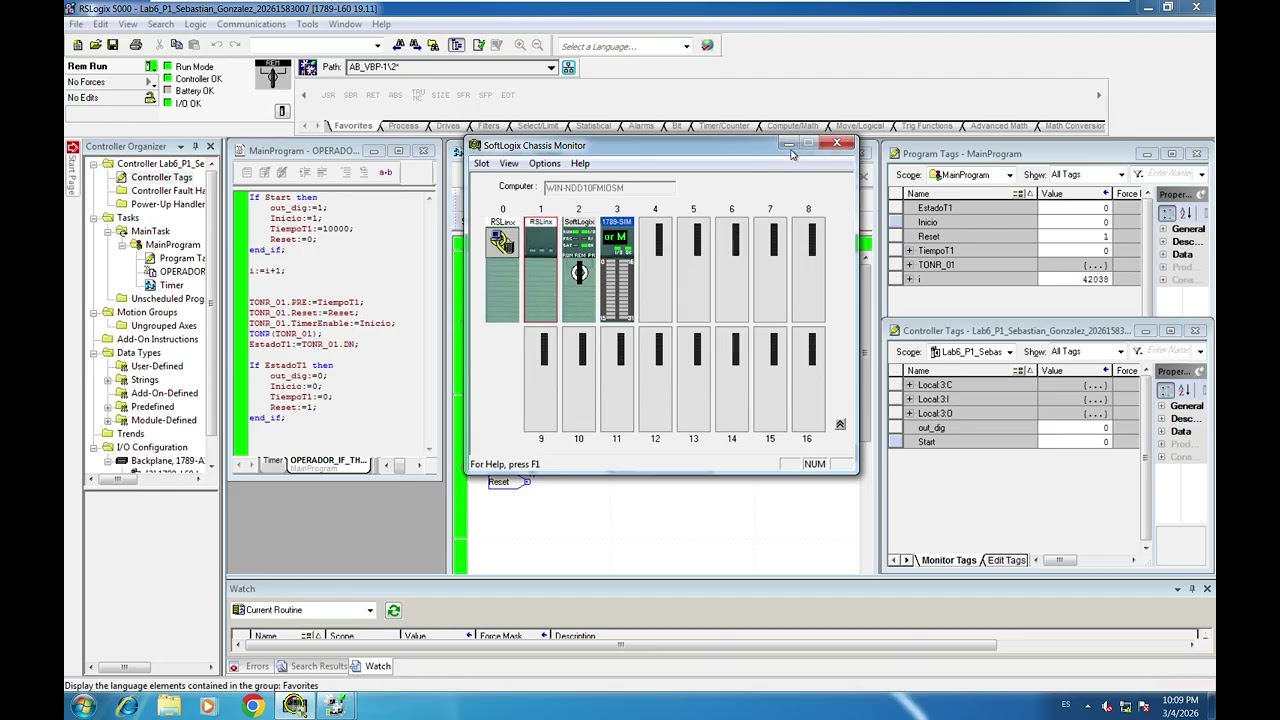
Task: Toggle Alphabetical sort in Program Tags properties
Action: (x=1186, y=213)
